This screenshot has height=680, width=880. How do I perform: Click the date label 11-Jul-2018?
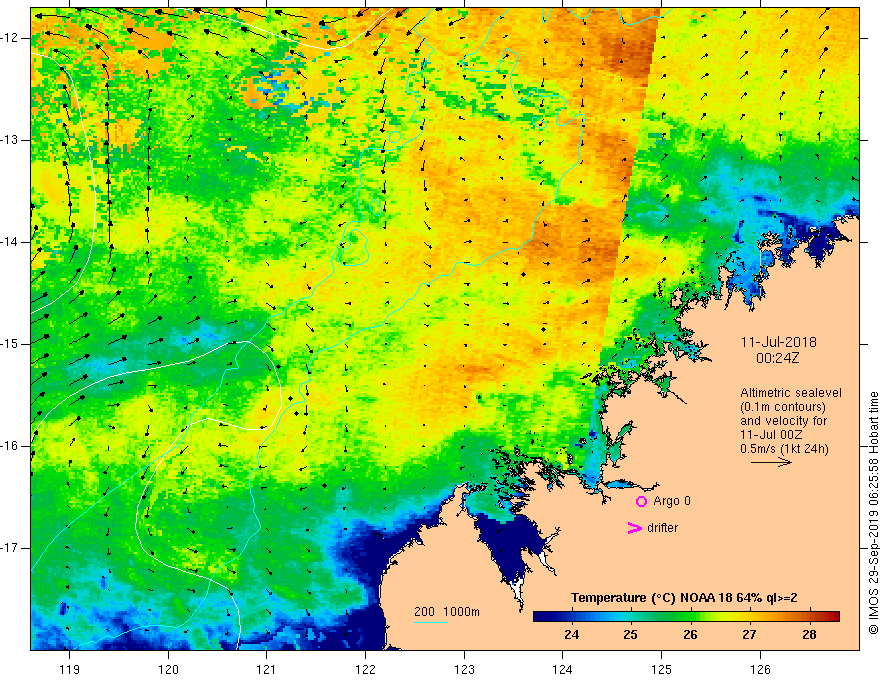(778, 342)
